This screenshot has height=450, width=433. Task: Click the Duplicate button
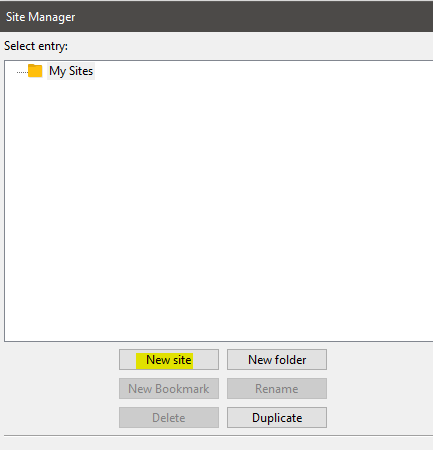click(x=277, y=417)
